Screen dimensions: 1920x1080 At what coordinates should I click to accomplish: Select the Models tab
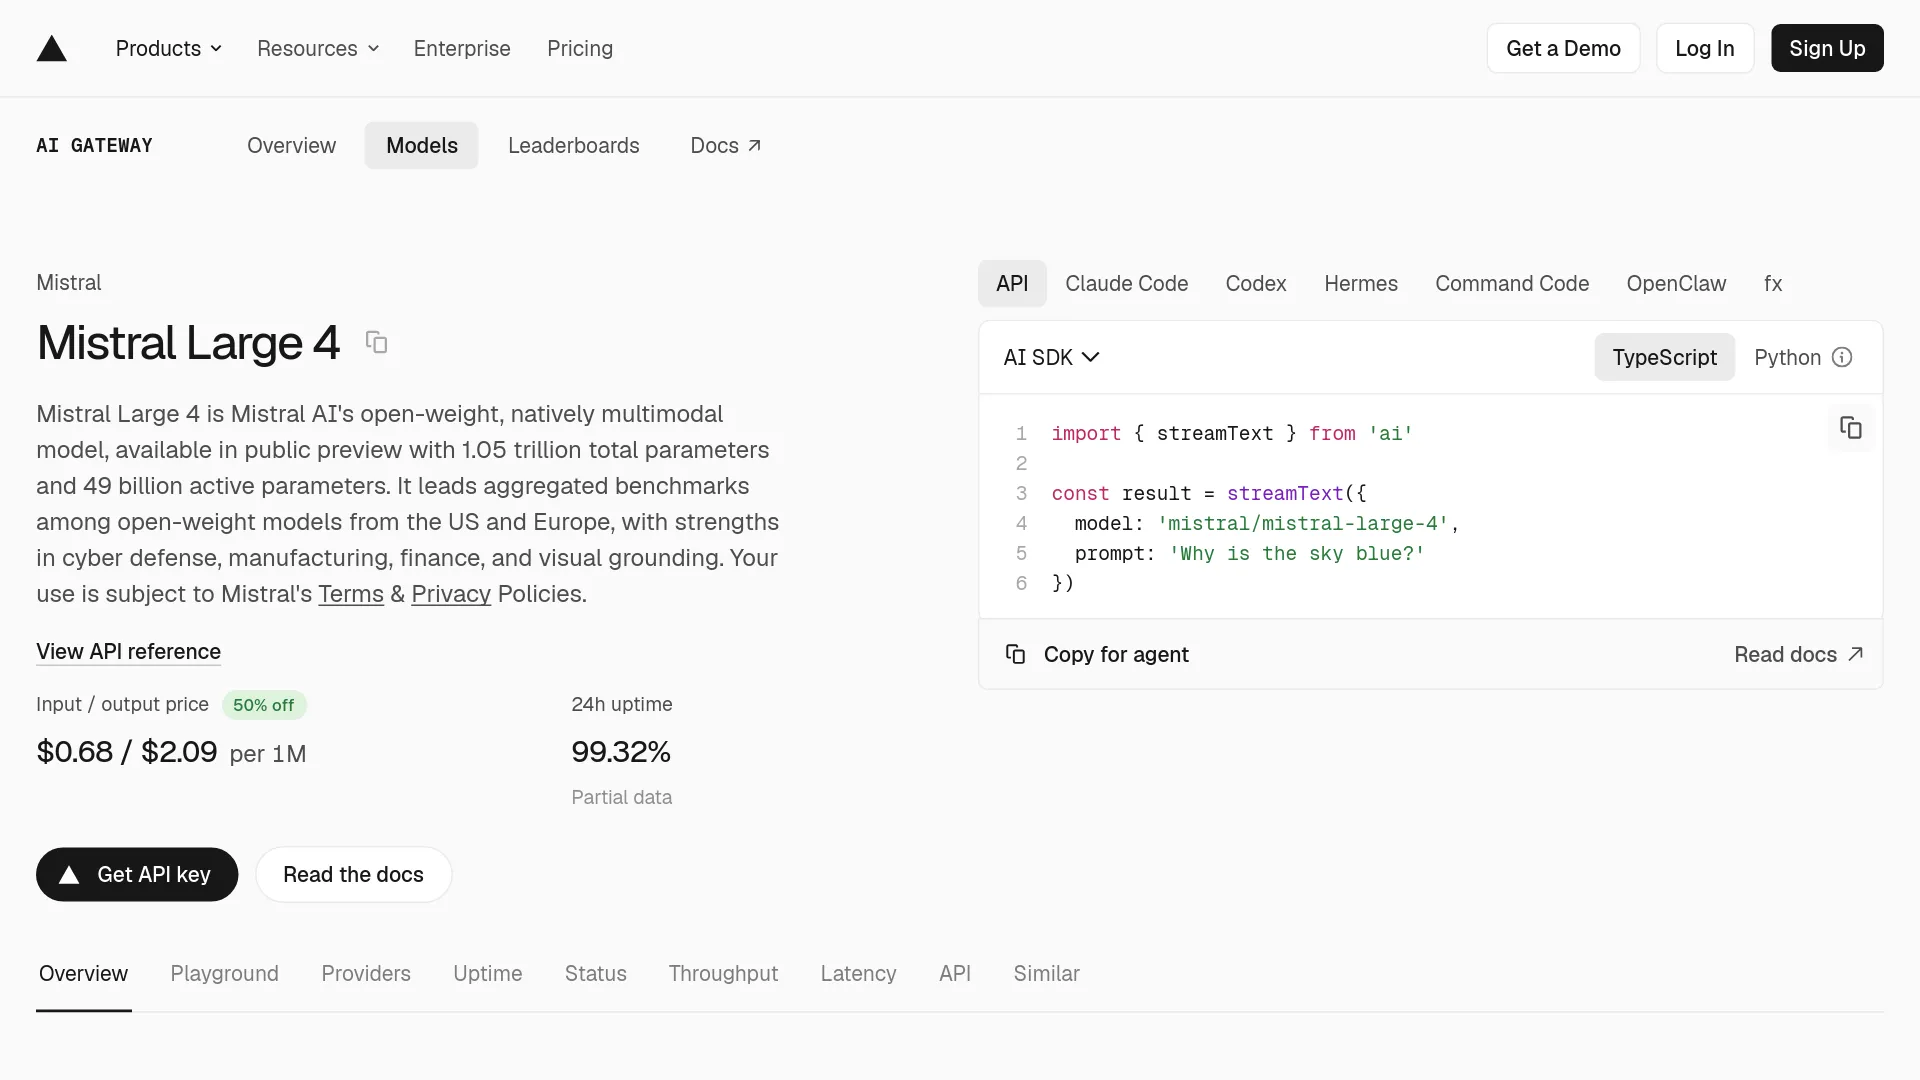click(x=422, y=145)
